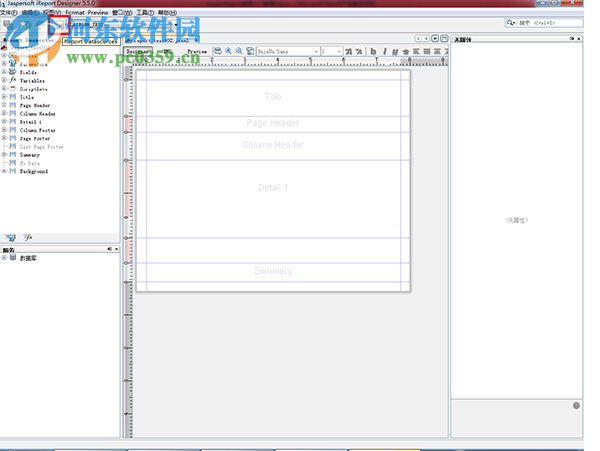This screenshot has height=451, width=600.
Task: Toggle italic formatting
Action: click(385, 51)
